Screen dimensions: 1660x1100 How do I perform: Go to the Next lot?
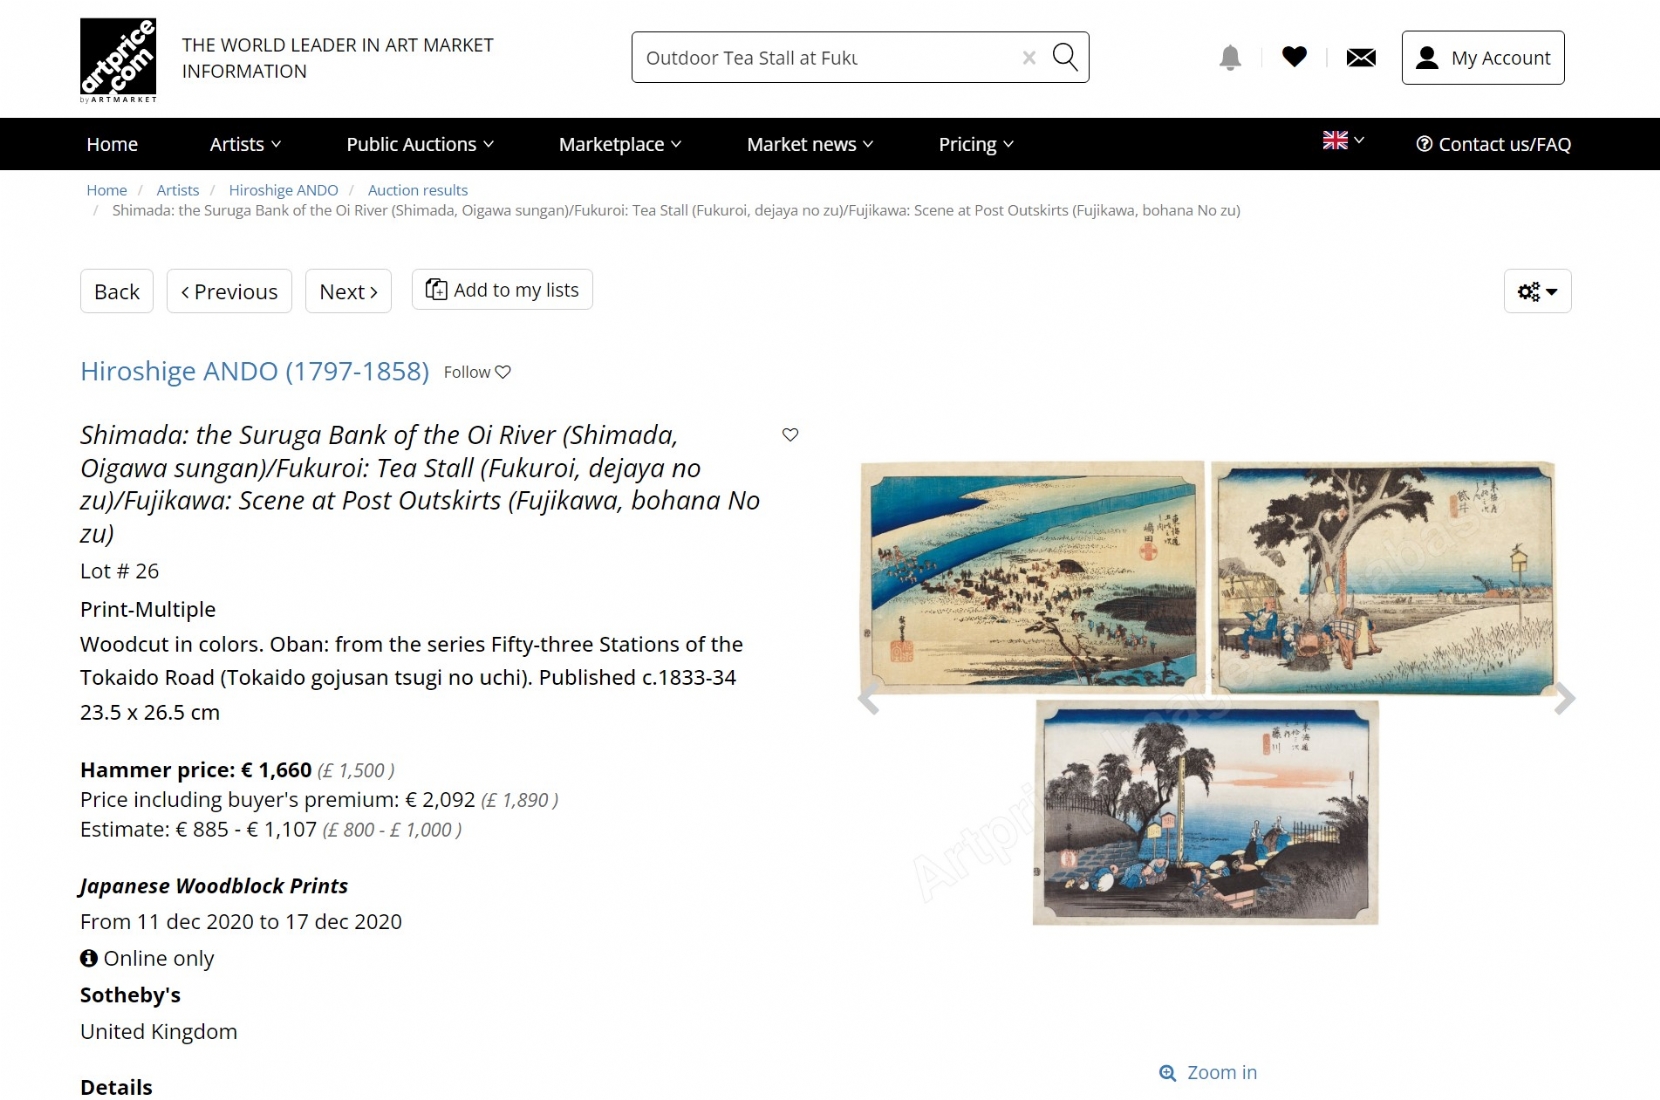tap(348, 291)
